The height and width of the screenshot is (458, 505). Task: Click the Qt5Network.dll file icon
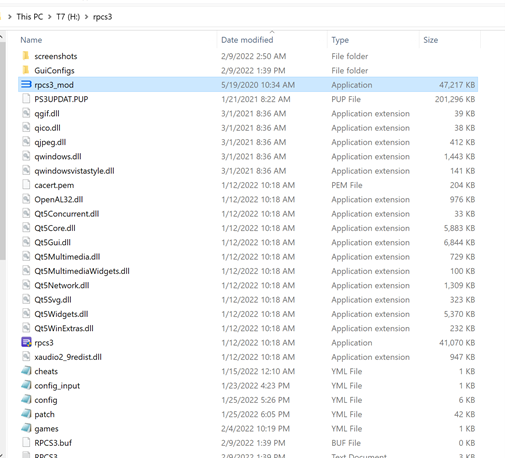[x=26, y=285]
